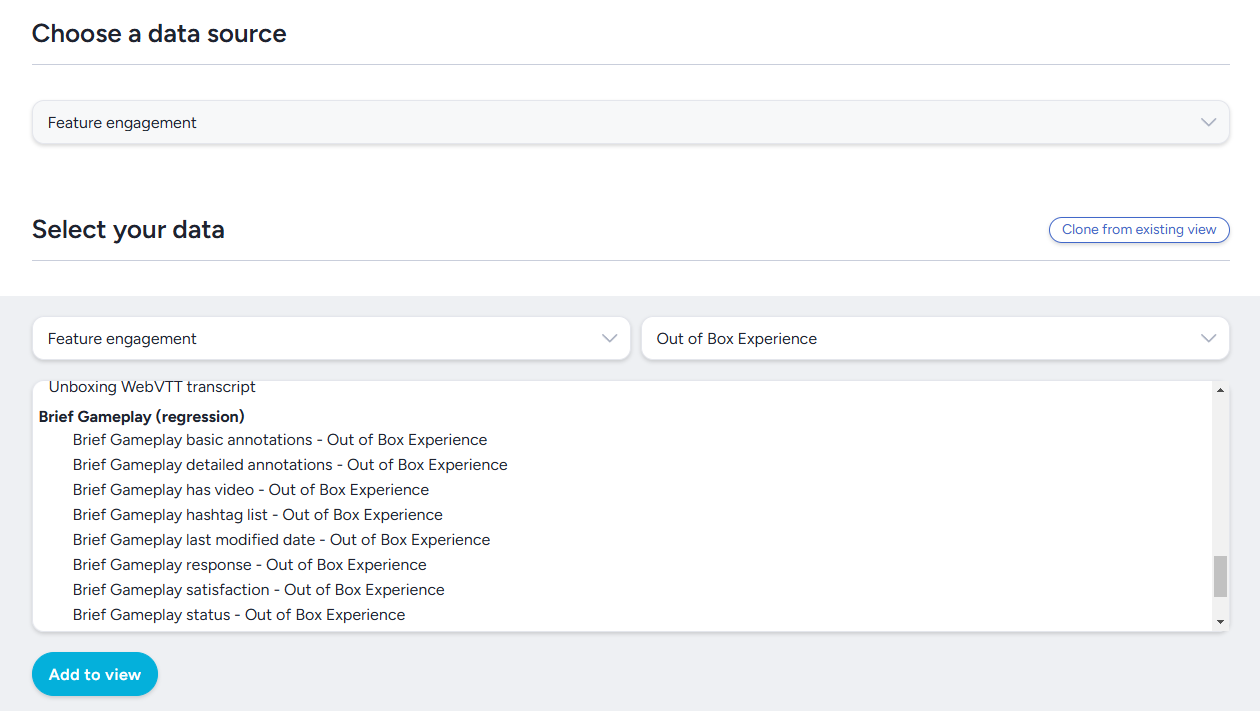The height and width of the screenshot is (711, 1260).
Task: Select Brief Gameplay status item
Action: pyautogui.click(x=239, y=615)
